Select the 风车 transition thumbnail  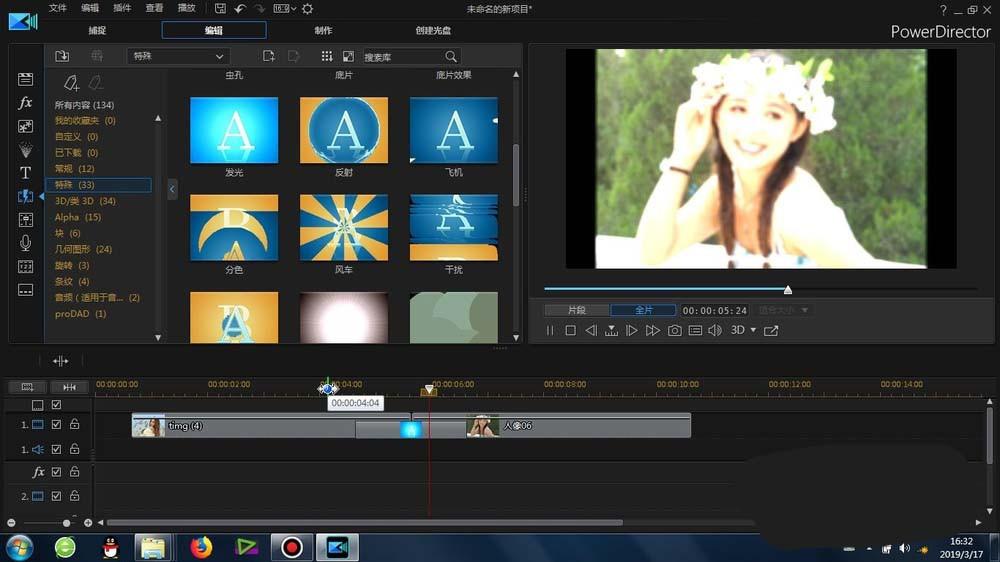pyautogui.click(x=343, y=228)
